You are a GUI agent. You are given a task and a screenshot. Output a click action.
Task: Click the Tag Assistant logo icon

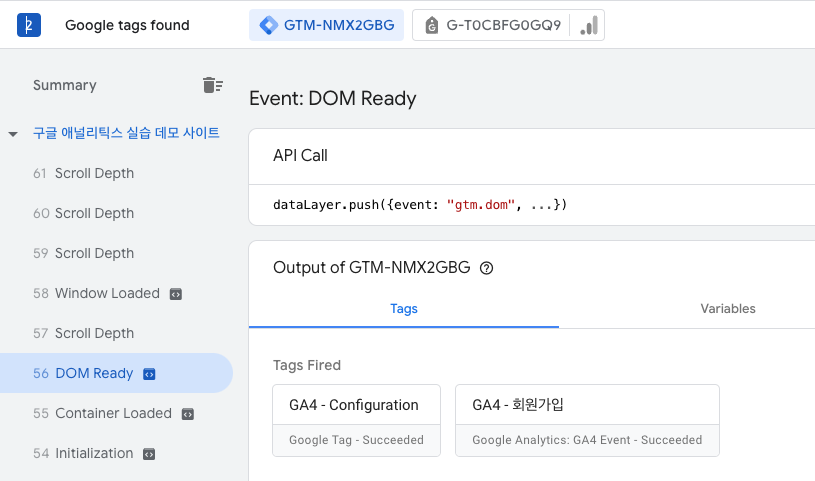click(29, 25)
